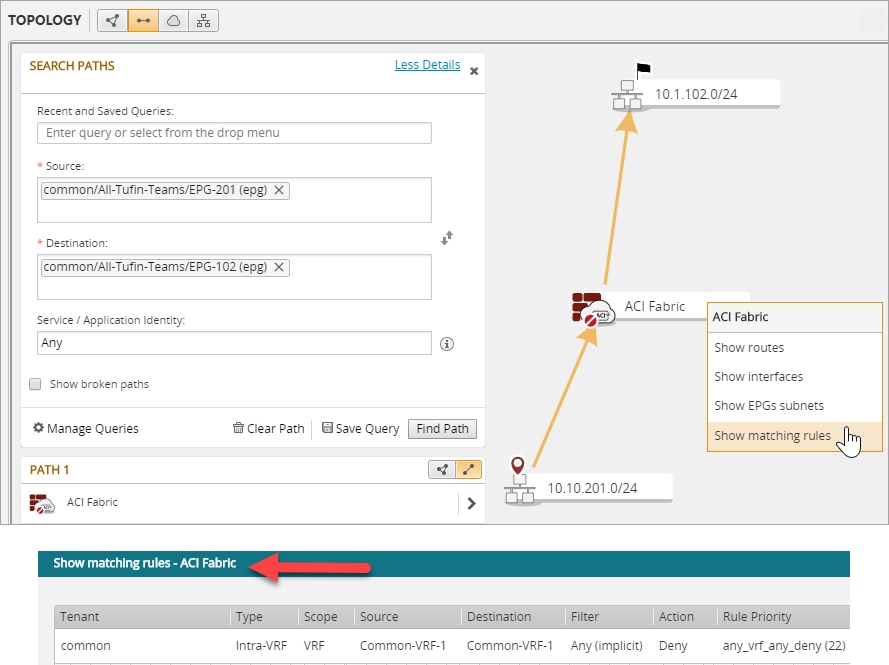Enable Show broken paths checkbox

tap(35, 384)
